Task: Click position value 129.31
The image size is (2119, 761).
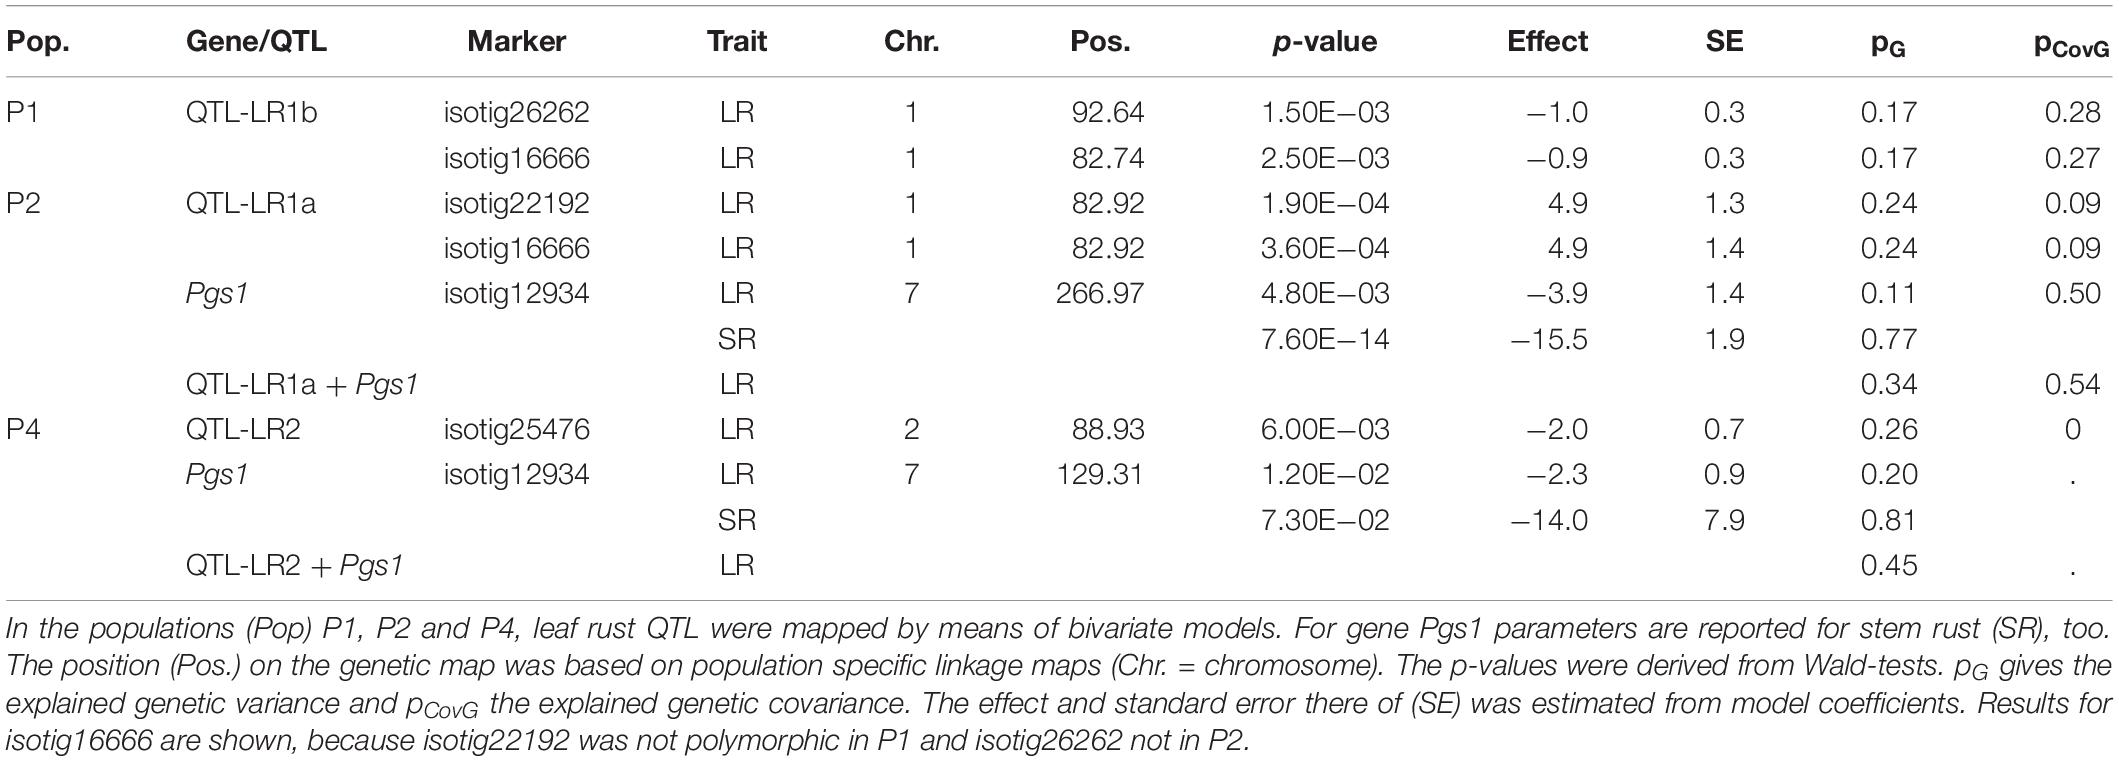Action: [1099, 474]
